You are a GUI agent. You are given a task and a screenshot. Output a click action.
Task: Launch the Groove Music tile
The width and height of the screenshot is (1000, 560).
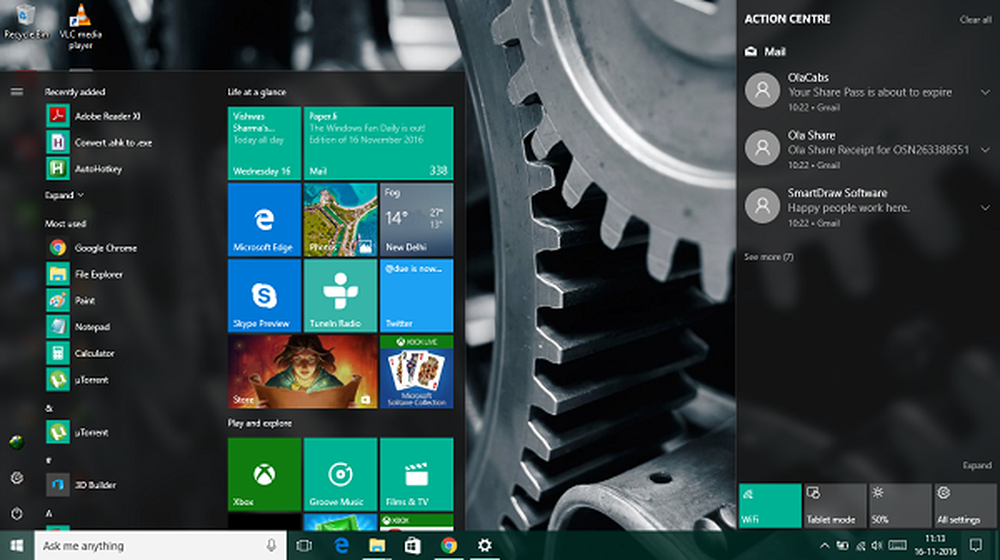tap(341, 475)
